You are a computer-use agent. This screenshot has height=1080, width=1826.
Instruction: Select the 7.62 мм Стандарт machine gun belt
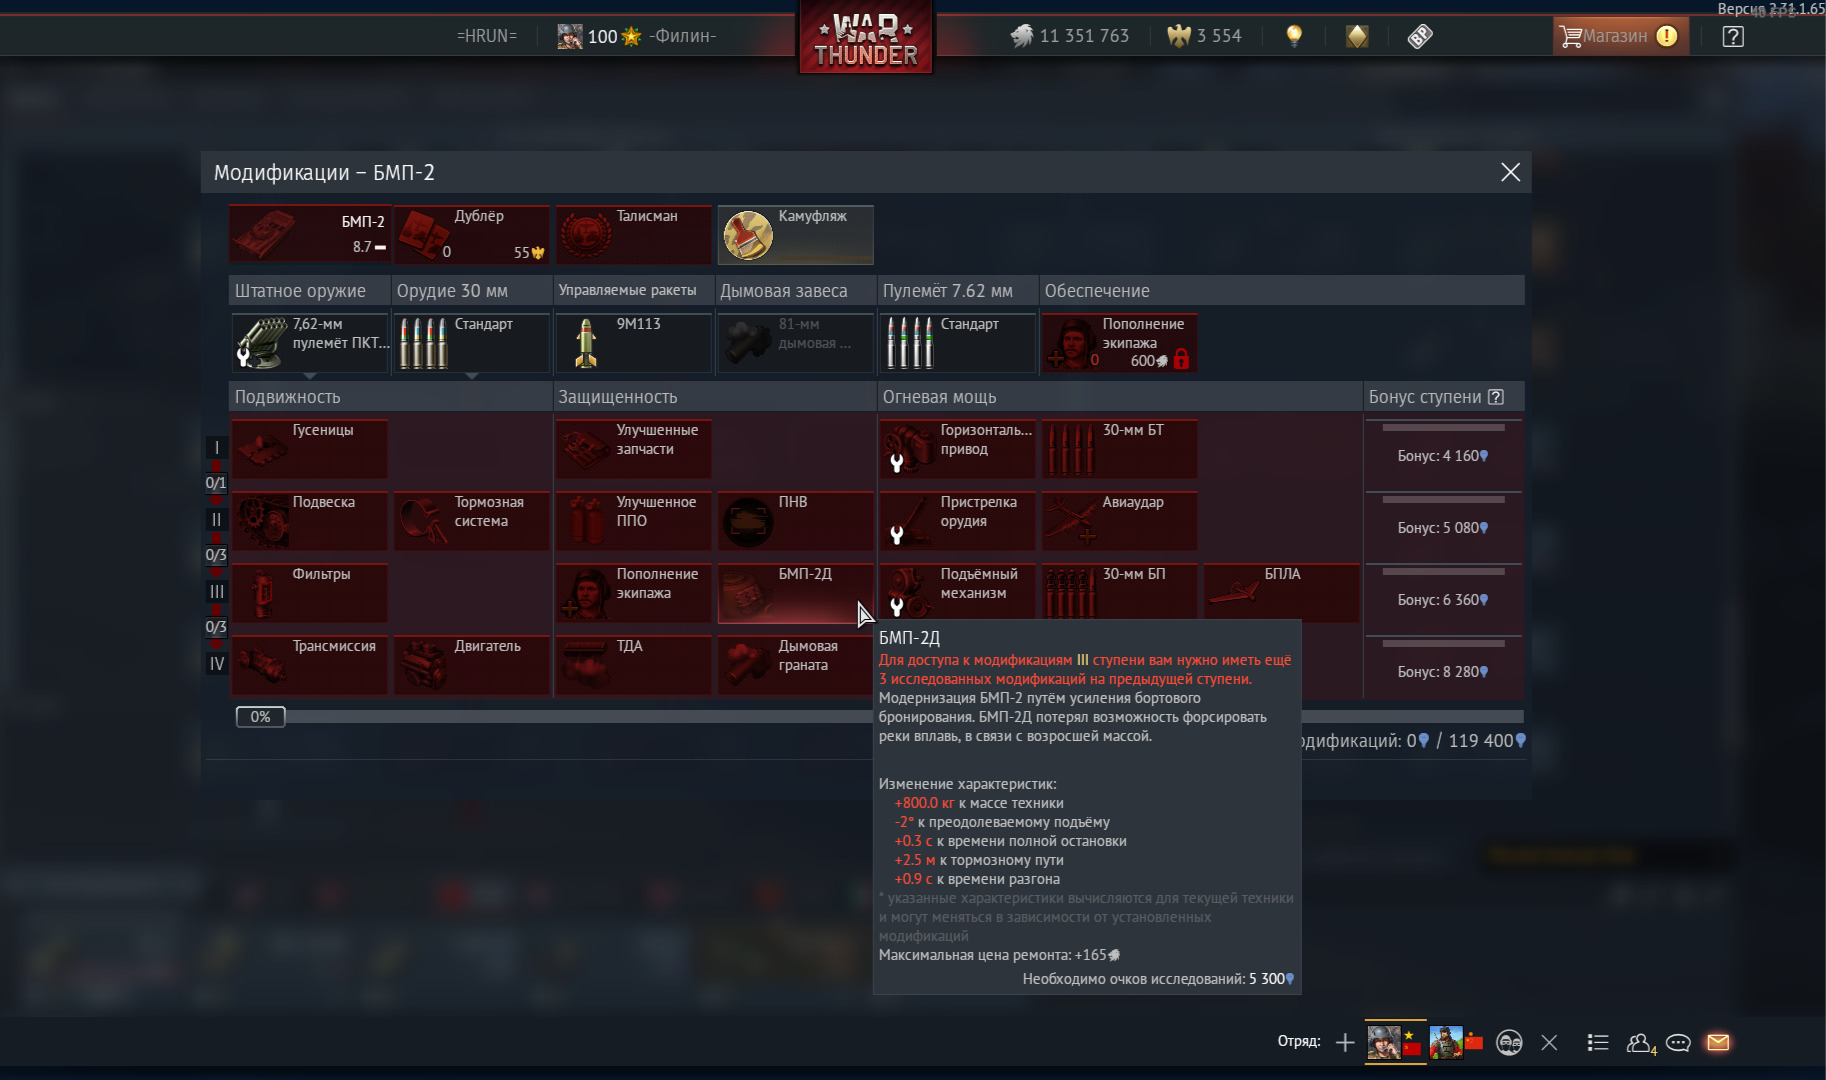pos(958,343)
